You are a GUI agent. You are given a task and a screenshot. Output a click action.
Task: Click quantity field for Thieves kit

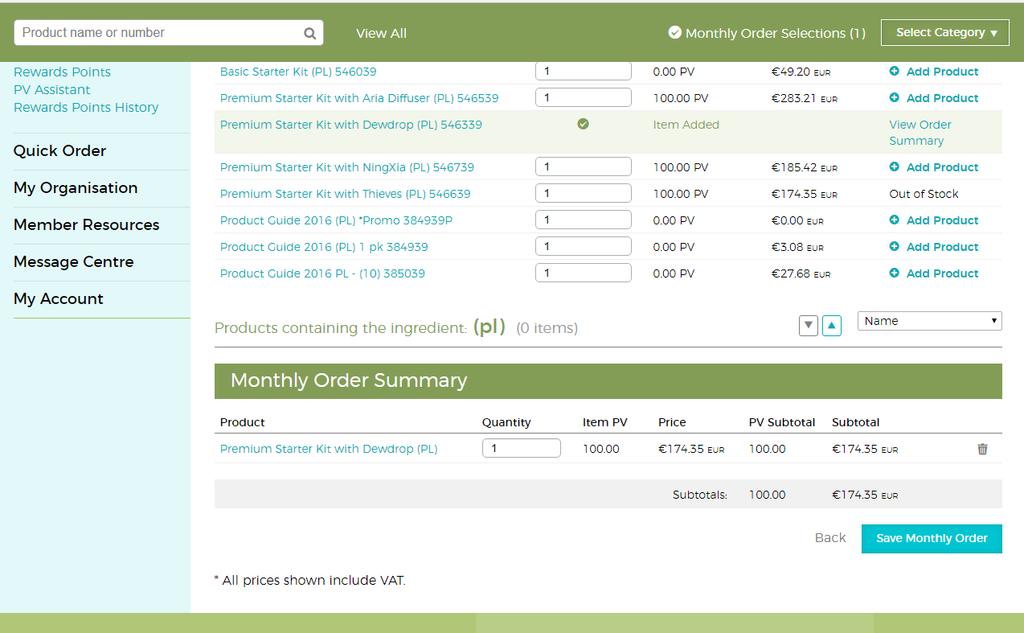583,193
